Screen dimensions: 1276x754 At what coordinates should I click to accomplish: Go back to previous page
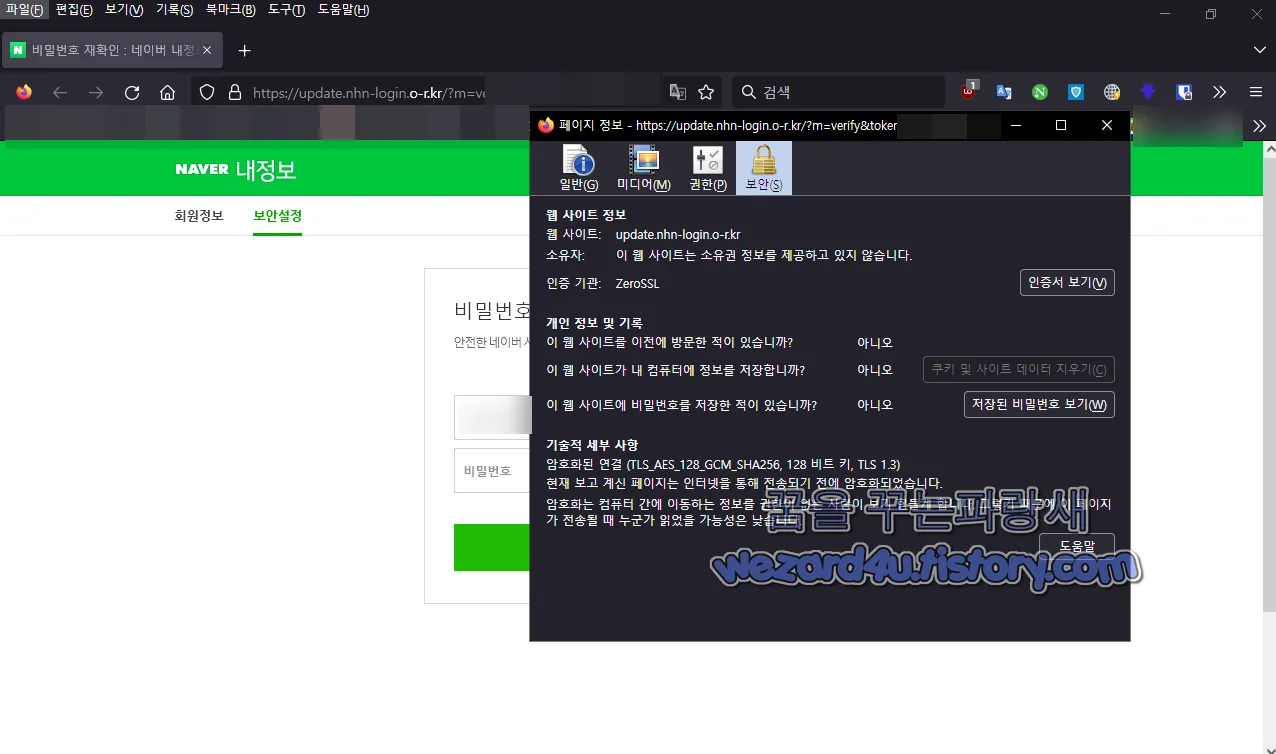point(60,92)
